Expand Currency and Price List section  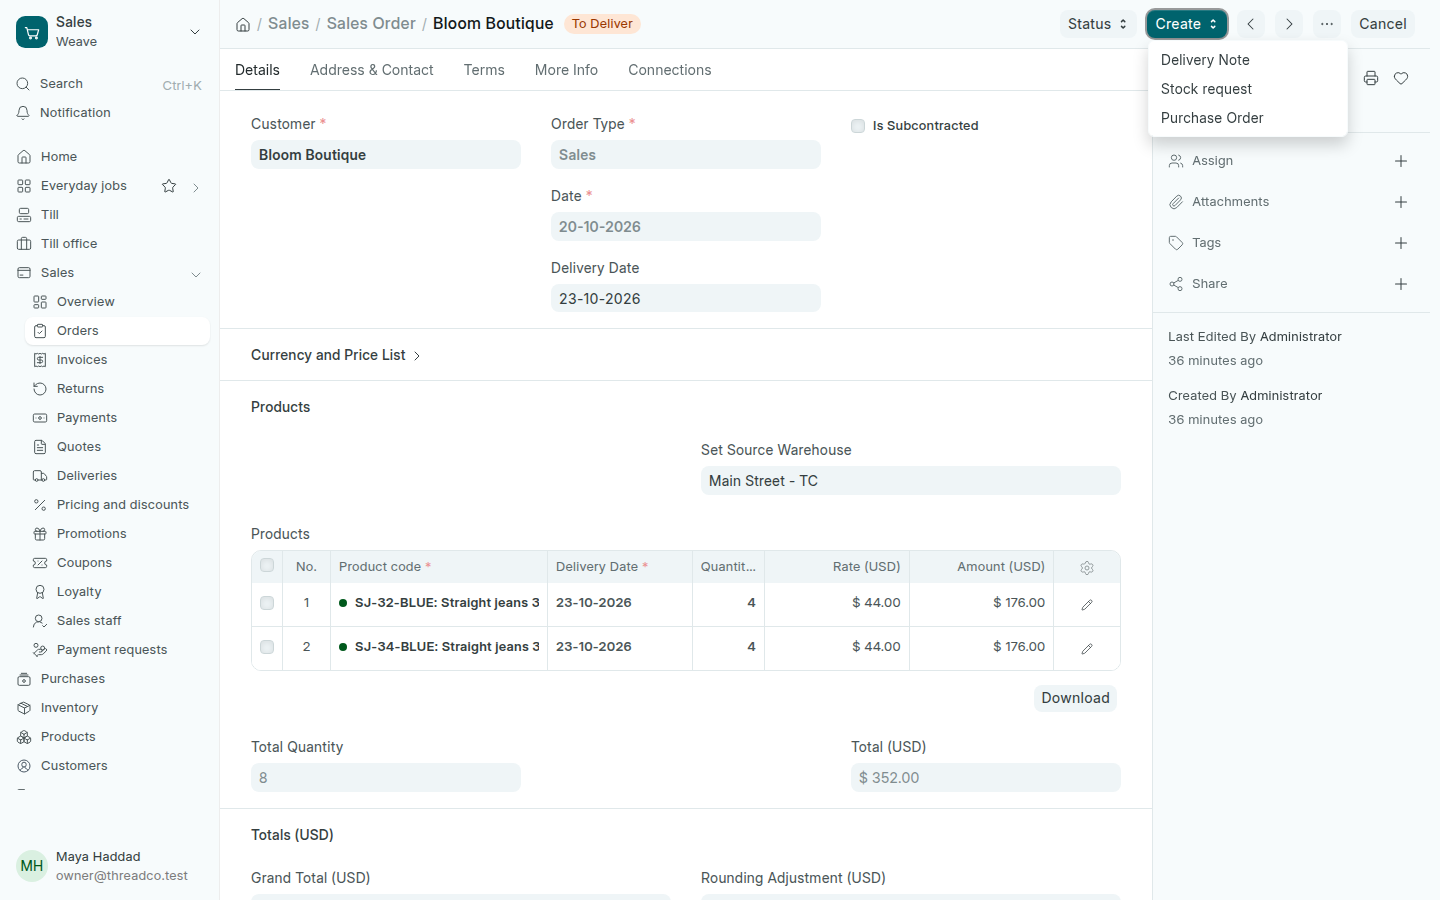(336, 355)
